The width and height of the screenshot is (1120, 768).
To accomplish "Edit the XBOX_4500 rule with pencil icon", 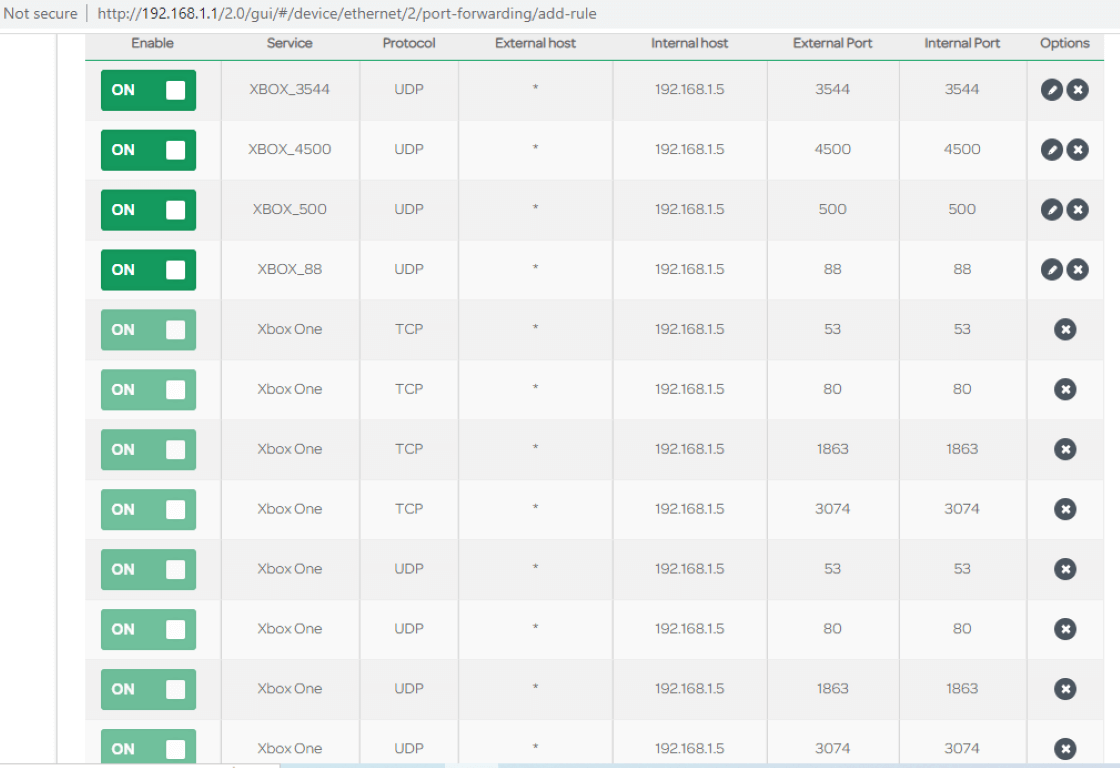I will click(1051, 150).
